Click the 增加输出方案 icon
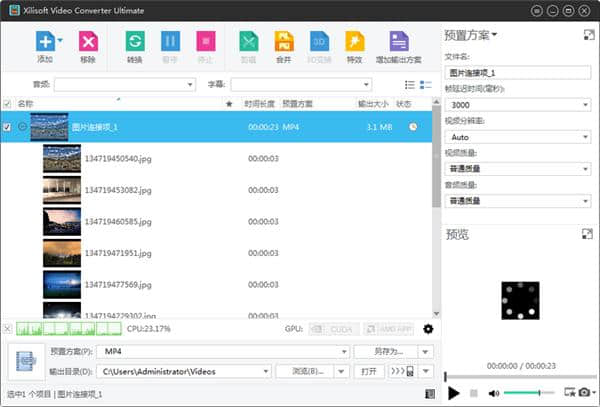 (398, 42)
